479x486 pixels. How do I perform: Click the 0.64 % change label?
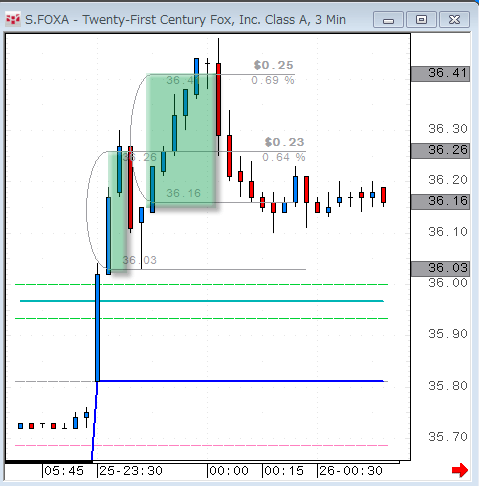[284, 157]
